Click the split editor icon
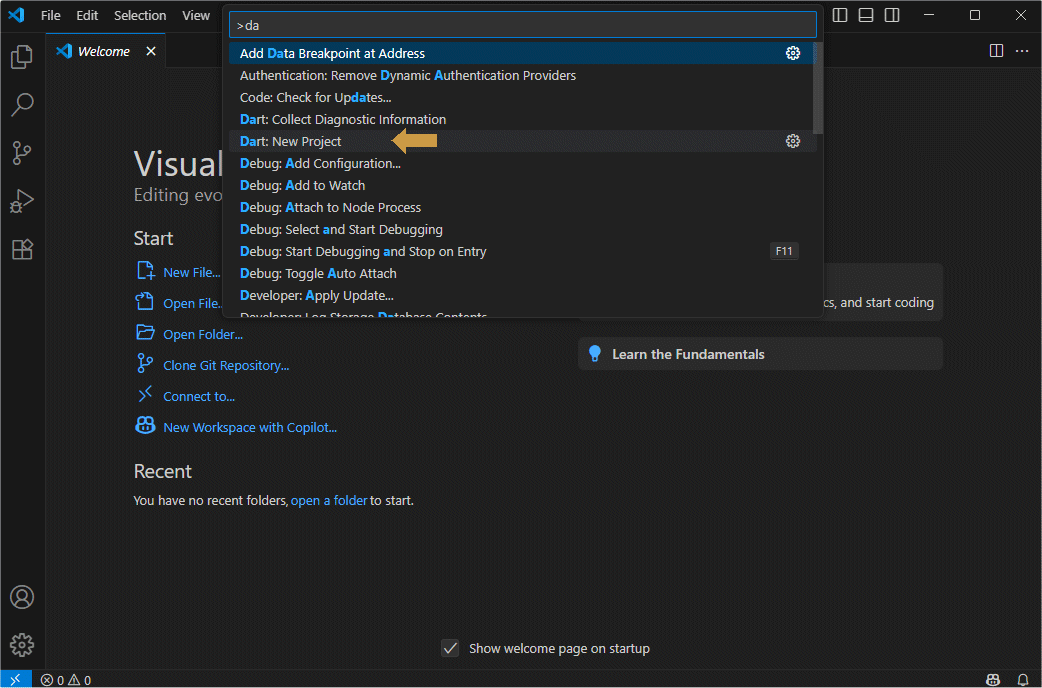Viewport: 1042px width, 688px height. click(x=996, y=51)
